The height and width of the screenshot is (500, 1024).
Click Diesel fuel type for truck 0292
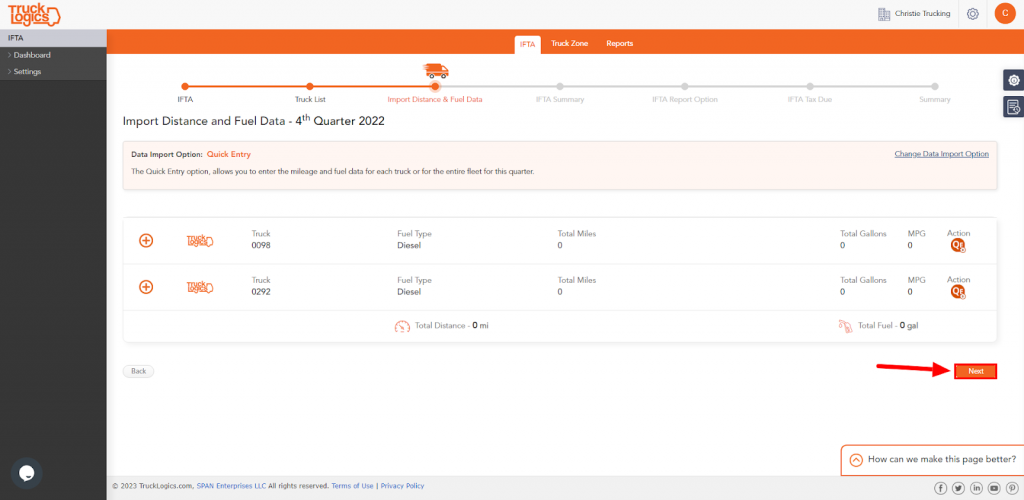[x=409, y=292]
